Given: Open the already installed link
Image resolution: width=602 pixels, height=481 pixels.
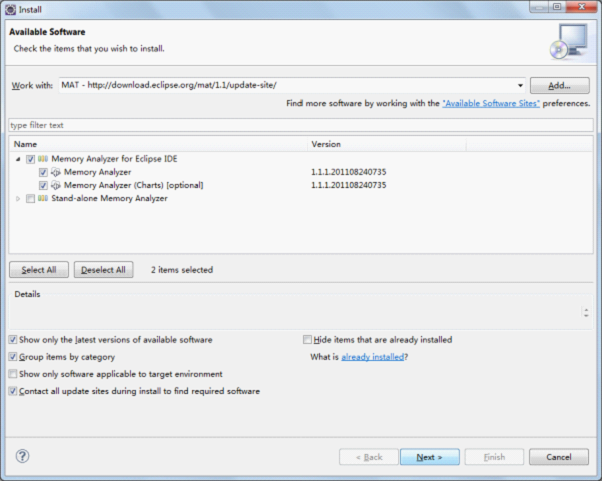Looking at the screenshot, I should [373, 357].
